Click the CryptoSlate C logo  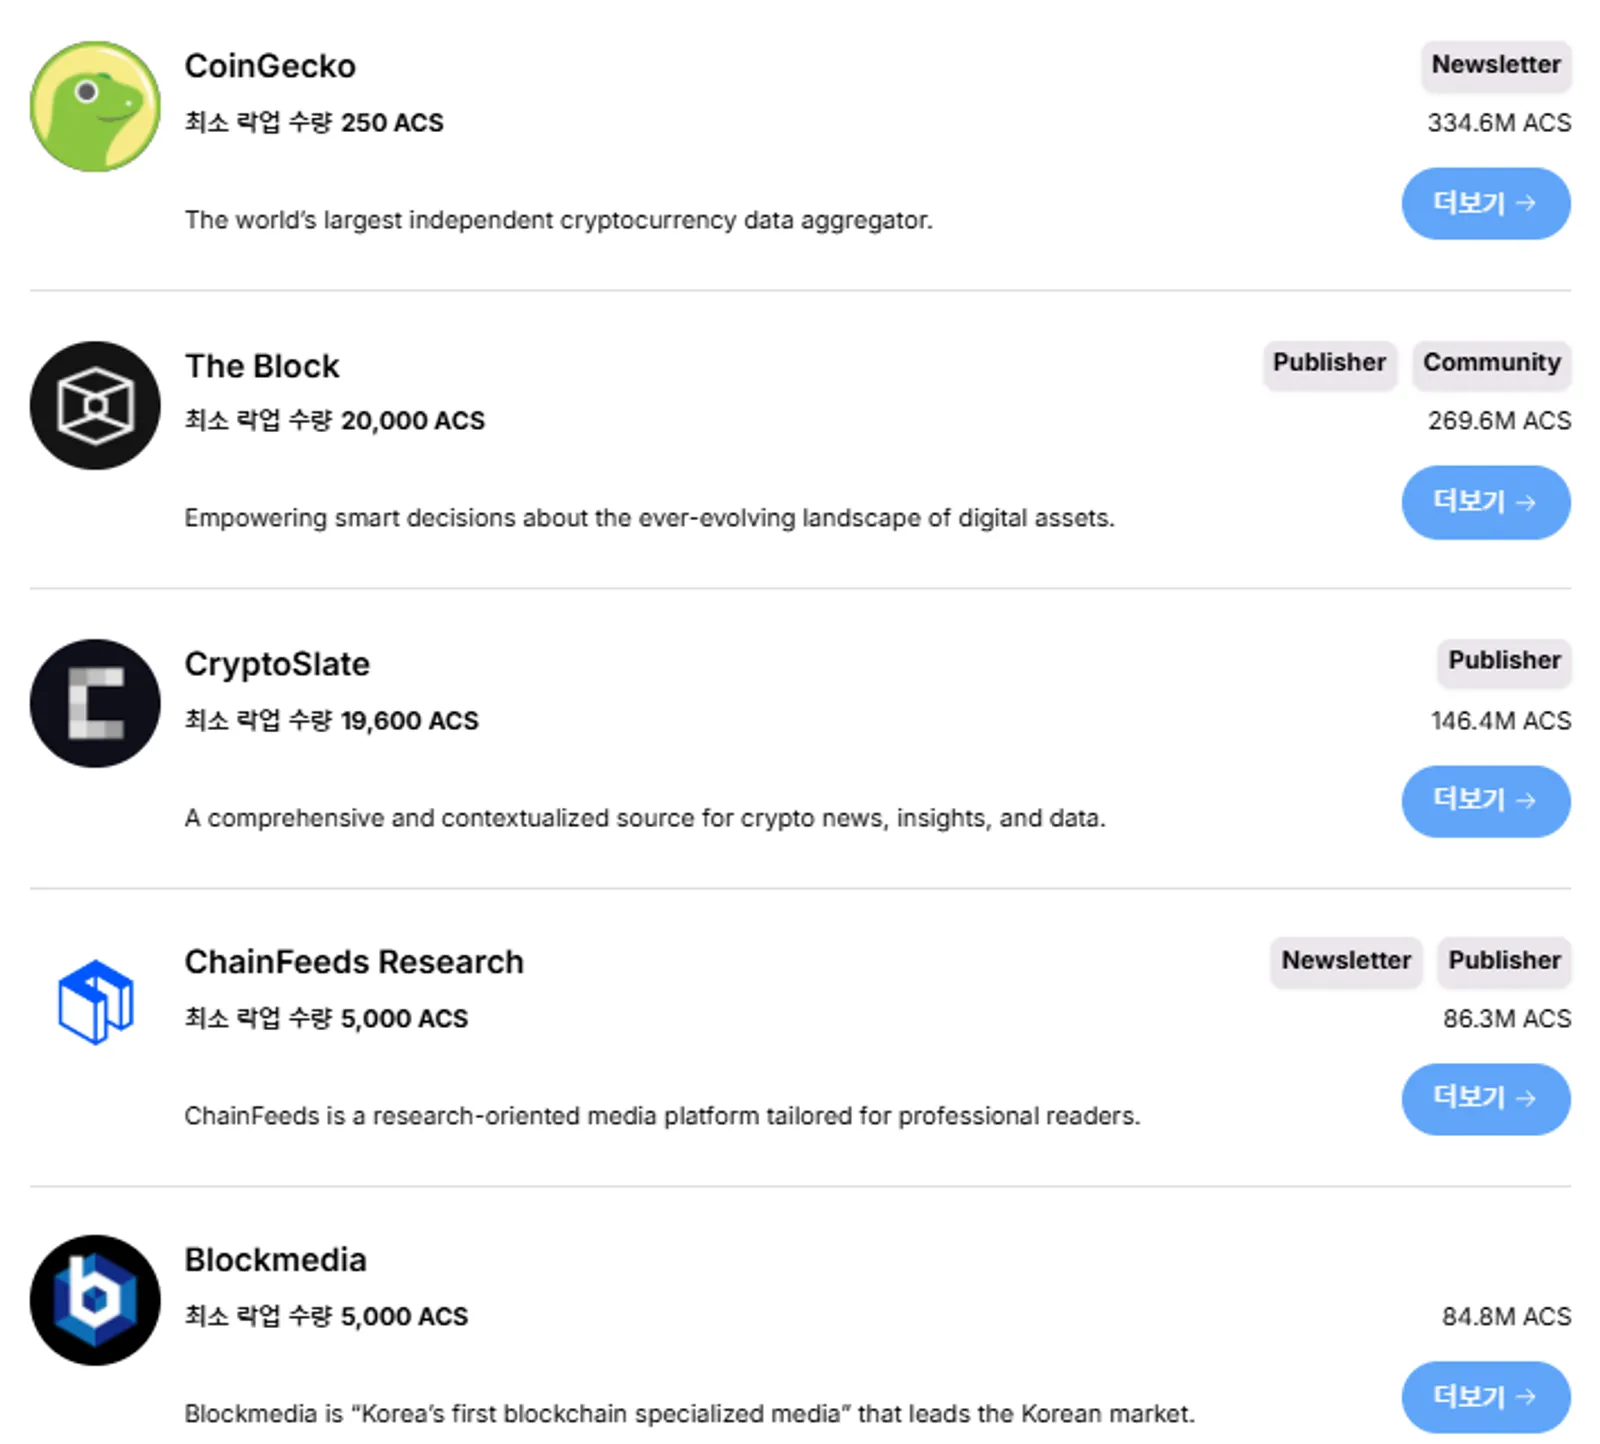[x=95, y=703]
